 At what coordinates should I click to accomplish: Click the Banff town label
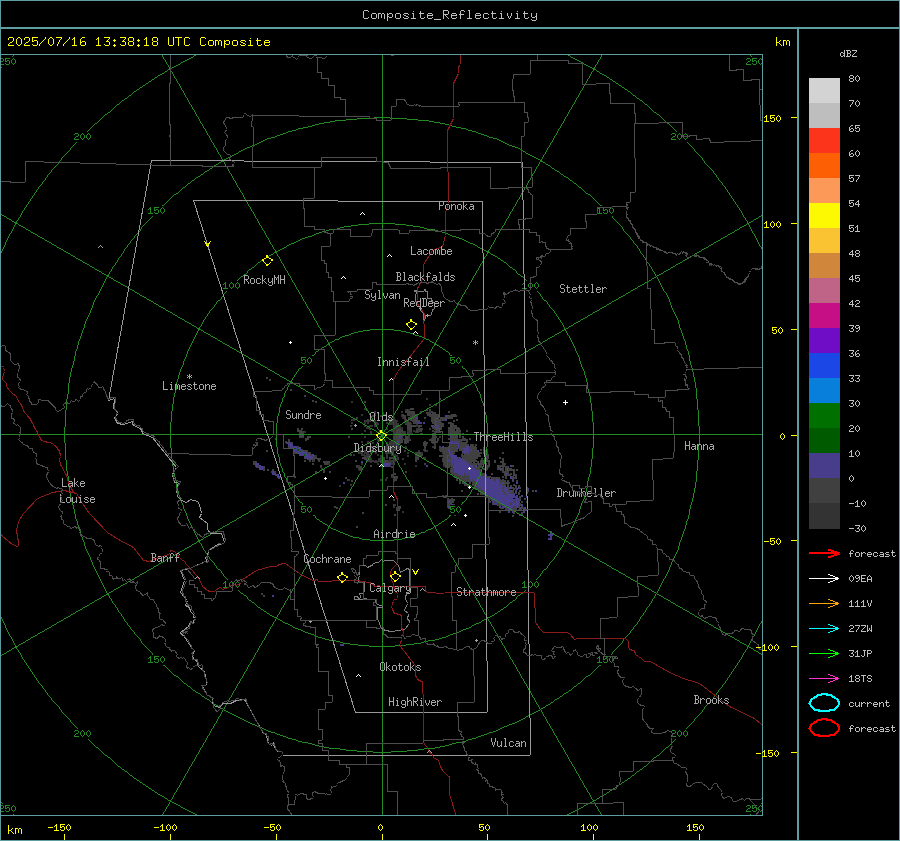(x=165, y=557)
